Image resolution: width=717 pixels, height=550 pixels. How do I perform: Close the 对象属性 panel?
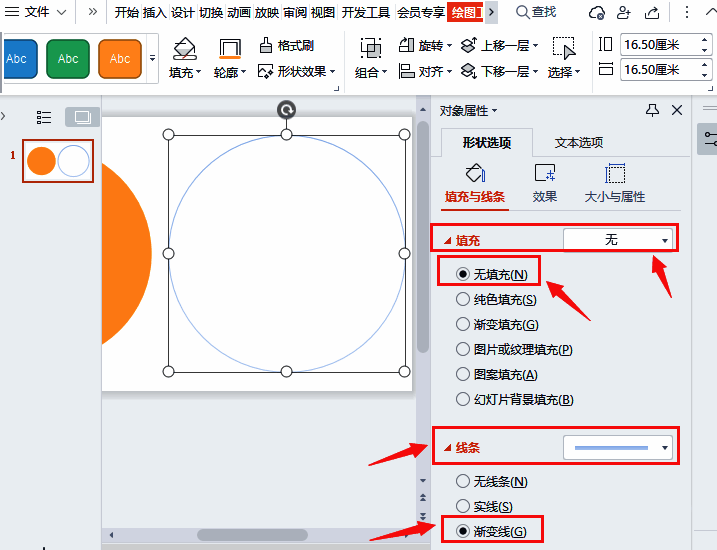coord(677,110)
